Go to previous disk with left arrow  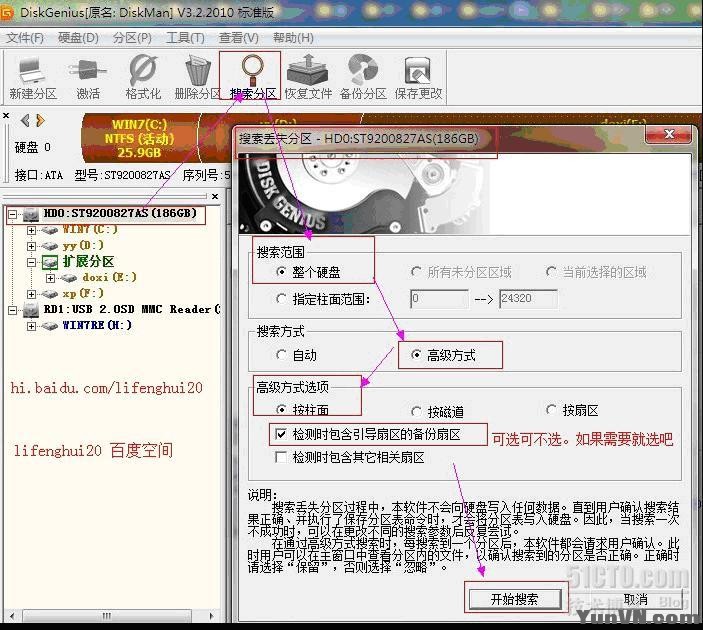click(x=25, y=120)
